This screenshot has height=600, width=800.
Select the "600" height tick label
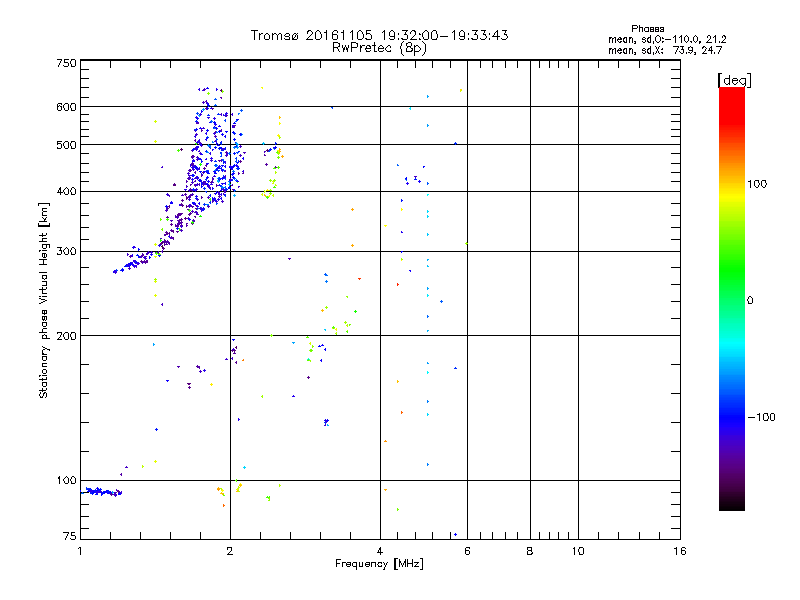[x=66, y=107]
